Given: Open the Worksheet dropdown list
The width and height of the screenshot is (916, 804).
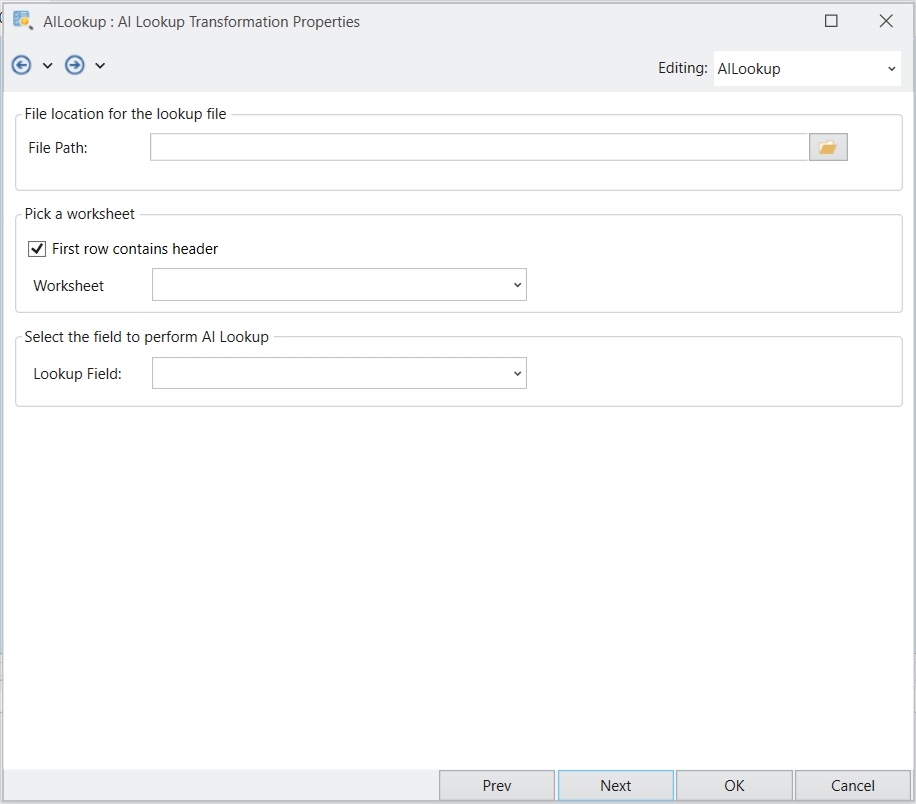Looking at the screenshot, I should tap(517, 285).
